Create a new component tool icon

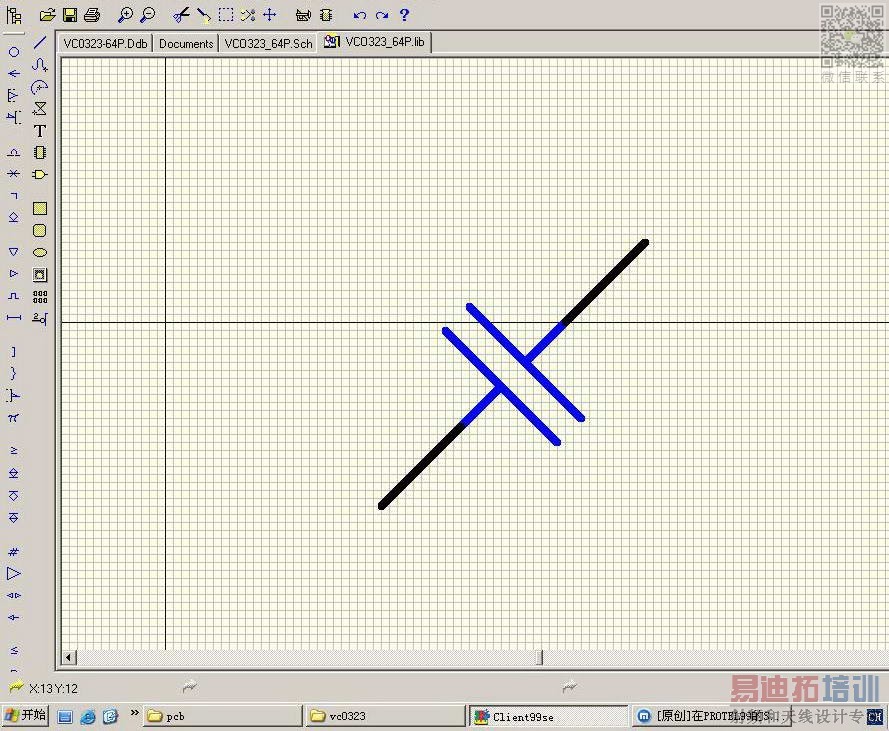[40, 153]
